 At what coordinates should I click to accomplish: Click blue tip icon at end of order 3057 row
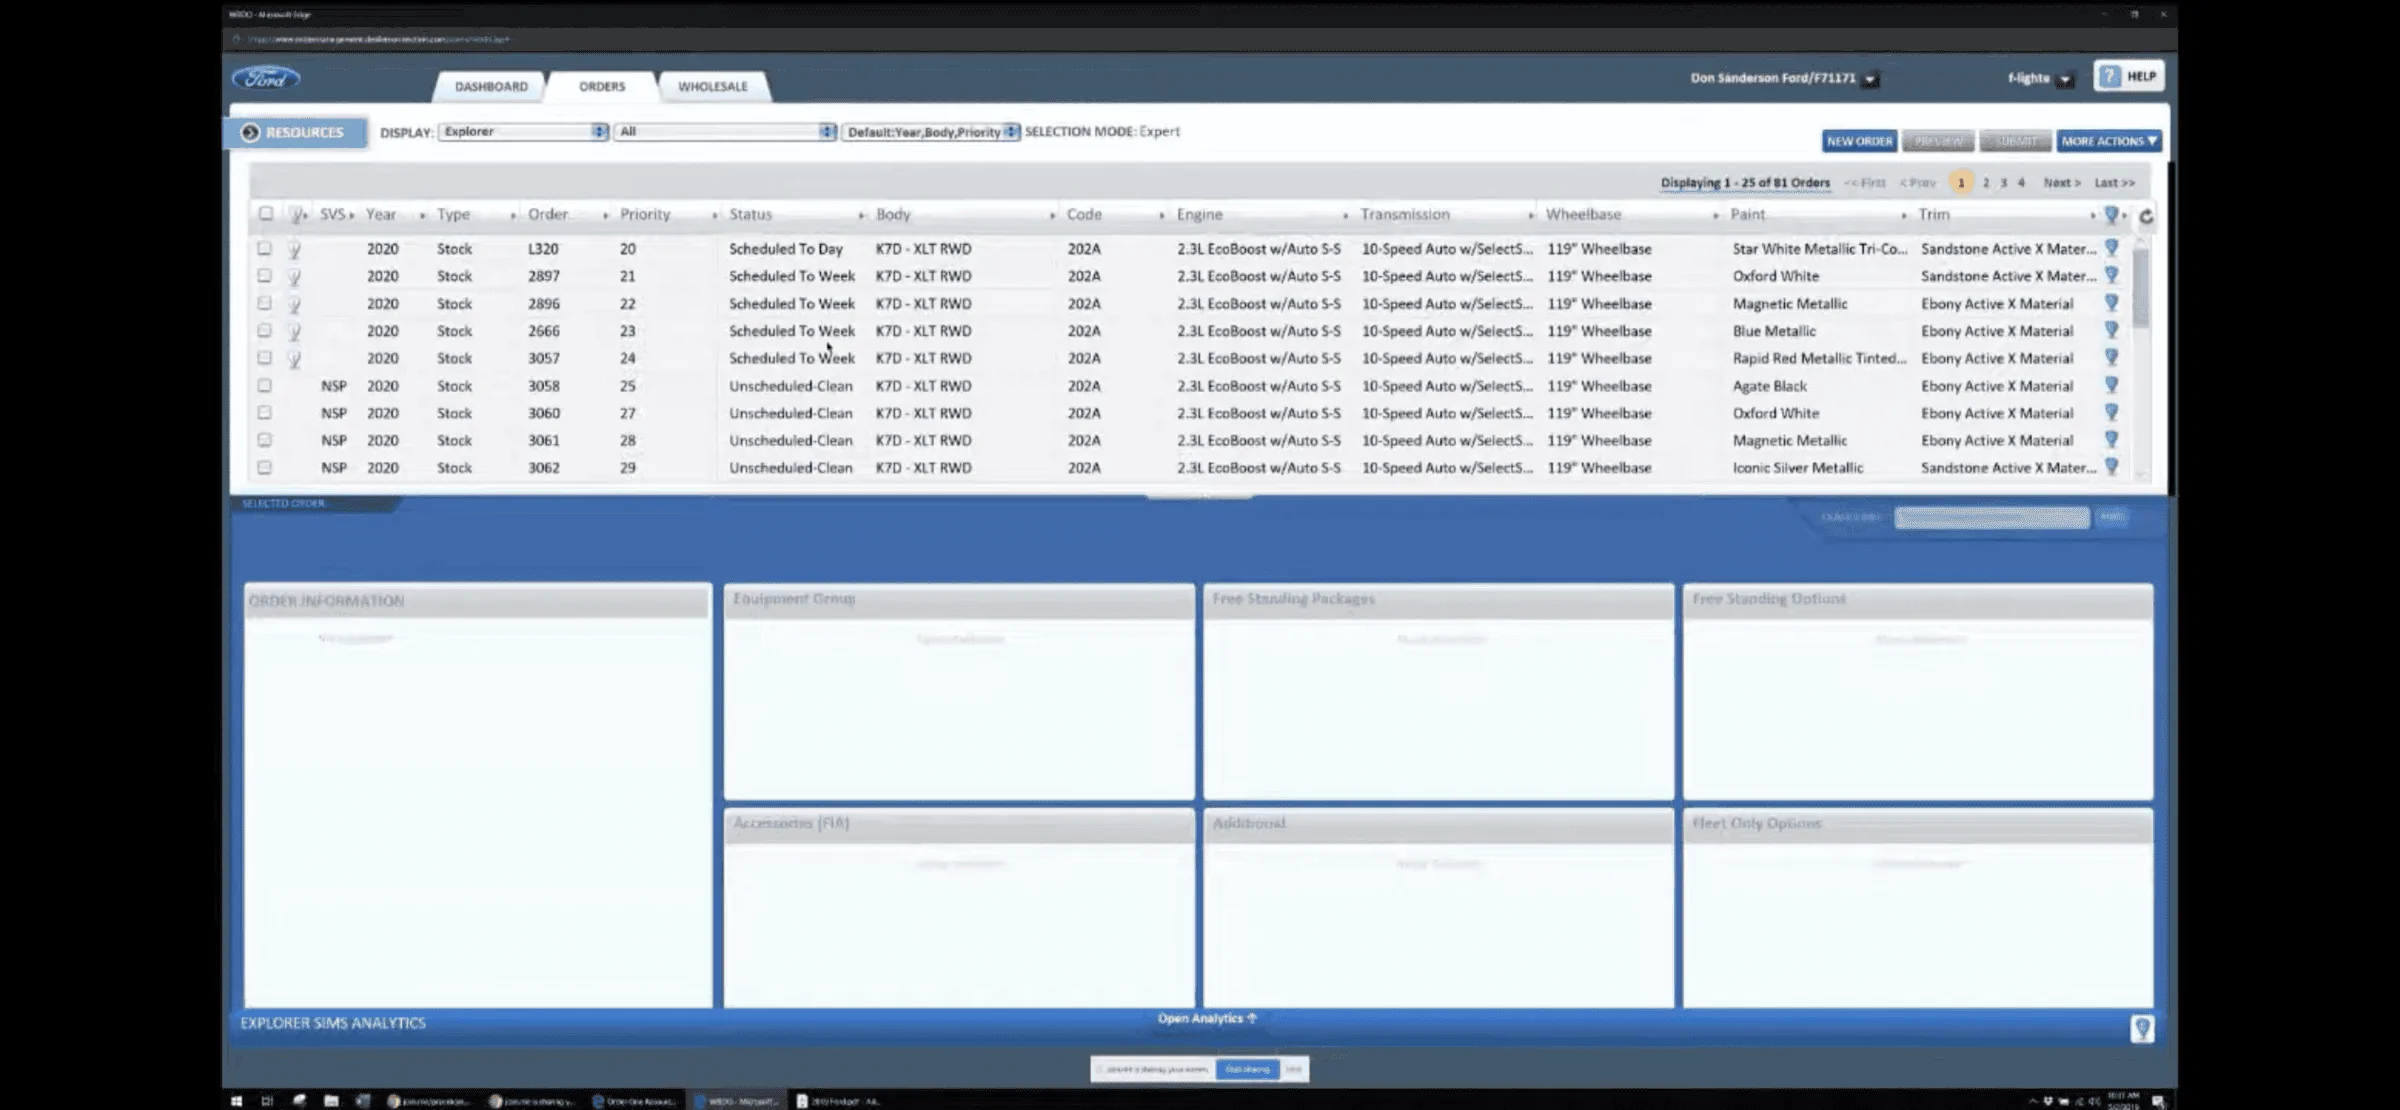click(2111, 357)
